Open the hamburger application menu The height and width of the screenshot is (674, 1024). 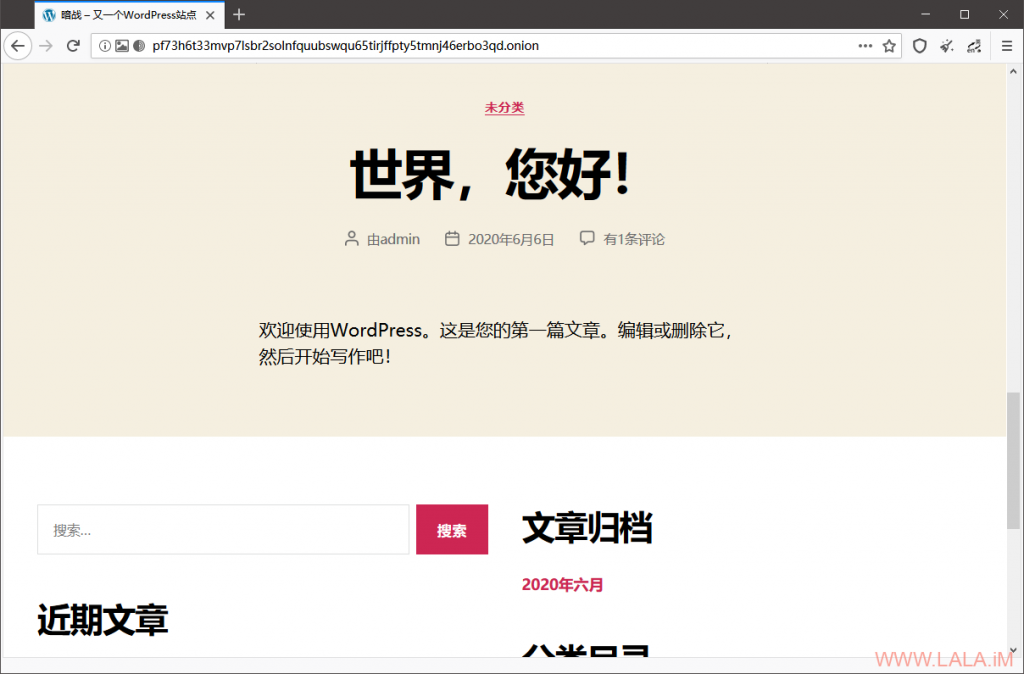1007,46
